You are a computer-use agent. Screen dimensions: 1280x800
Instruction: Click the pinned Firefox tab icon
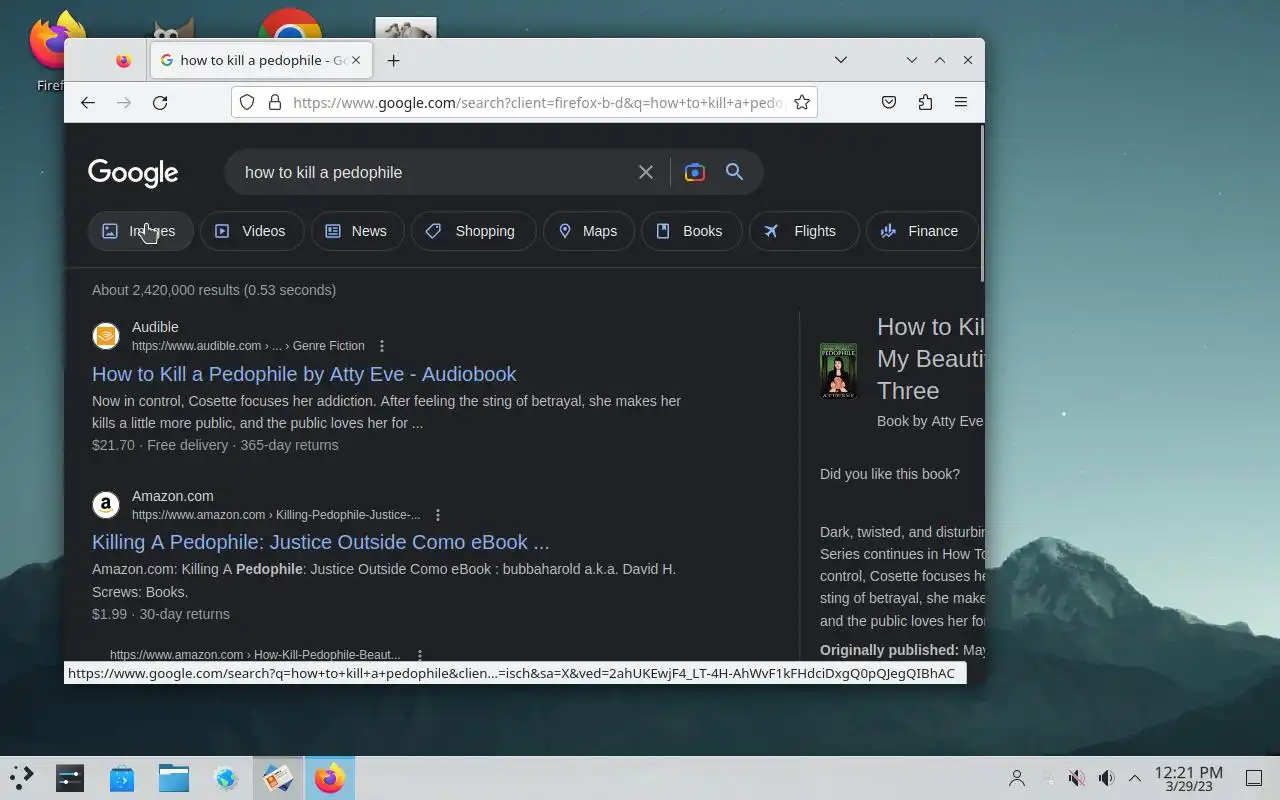[x=124, y=61]
